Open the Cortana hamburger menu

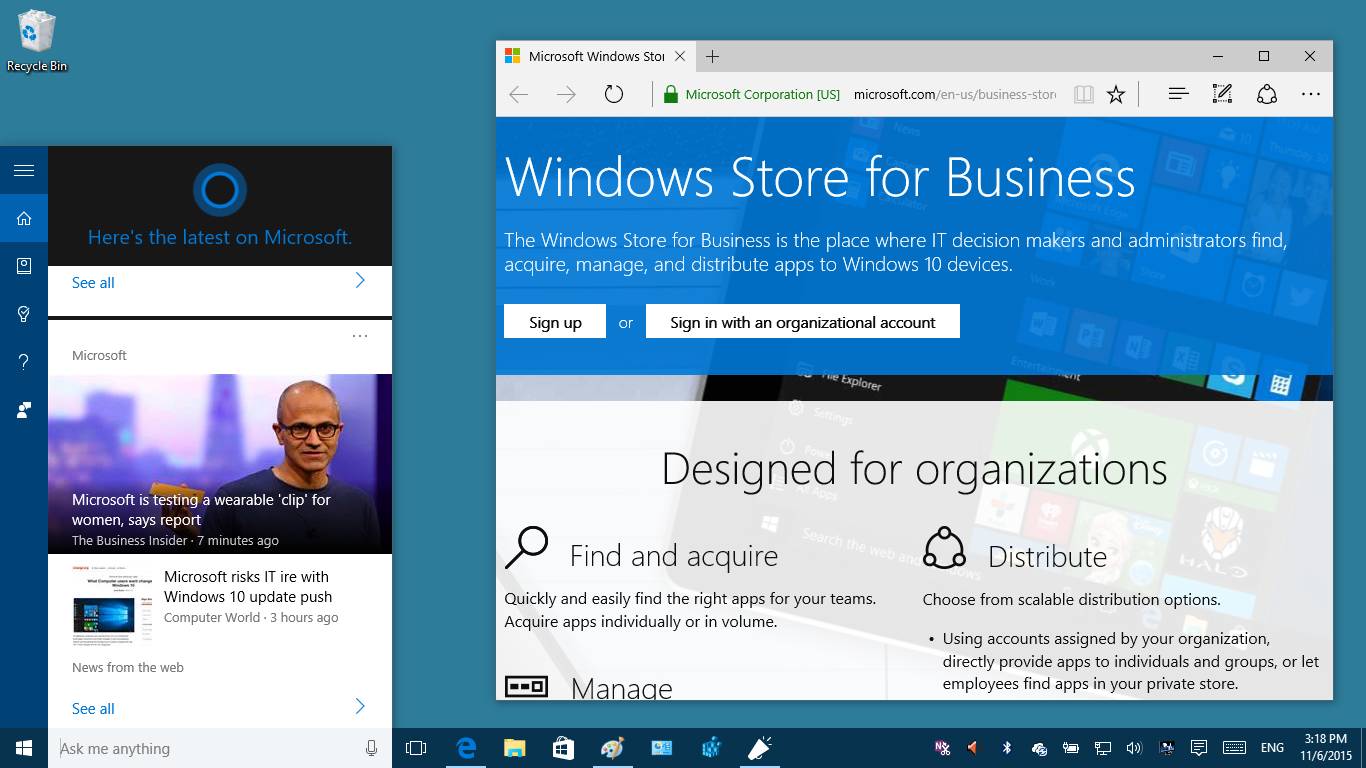pyautogui.click(x=24, y=171)
